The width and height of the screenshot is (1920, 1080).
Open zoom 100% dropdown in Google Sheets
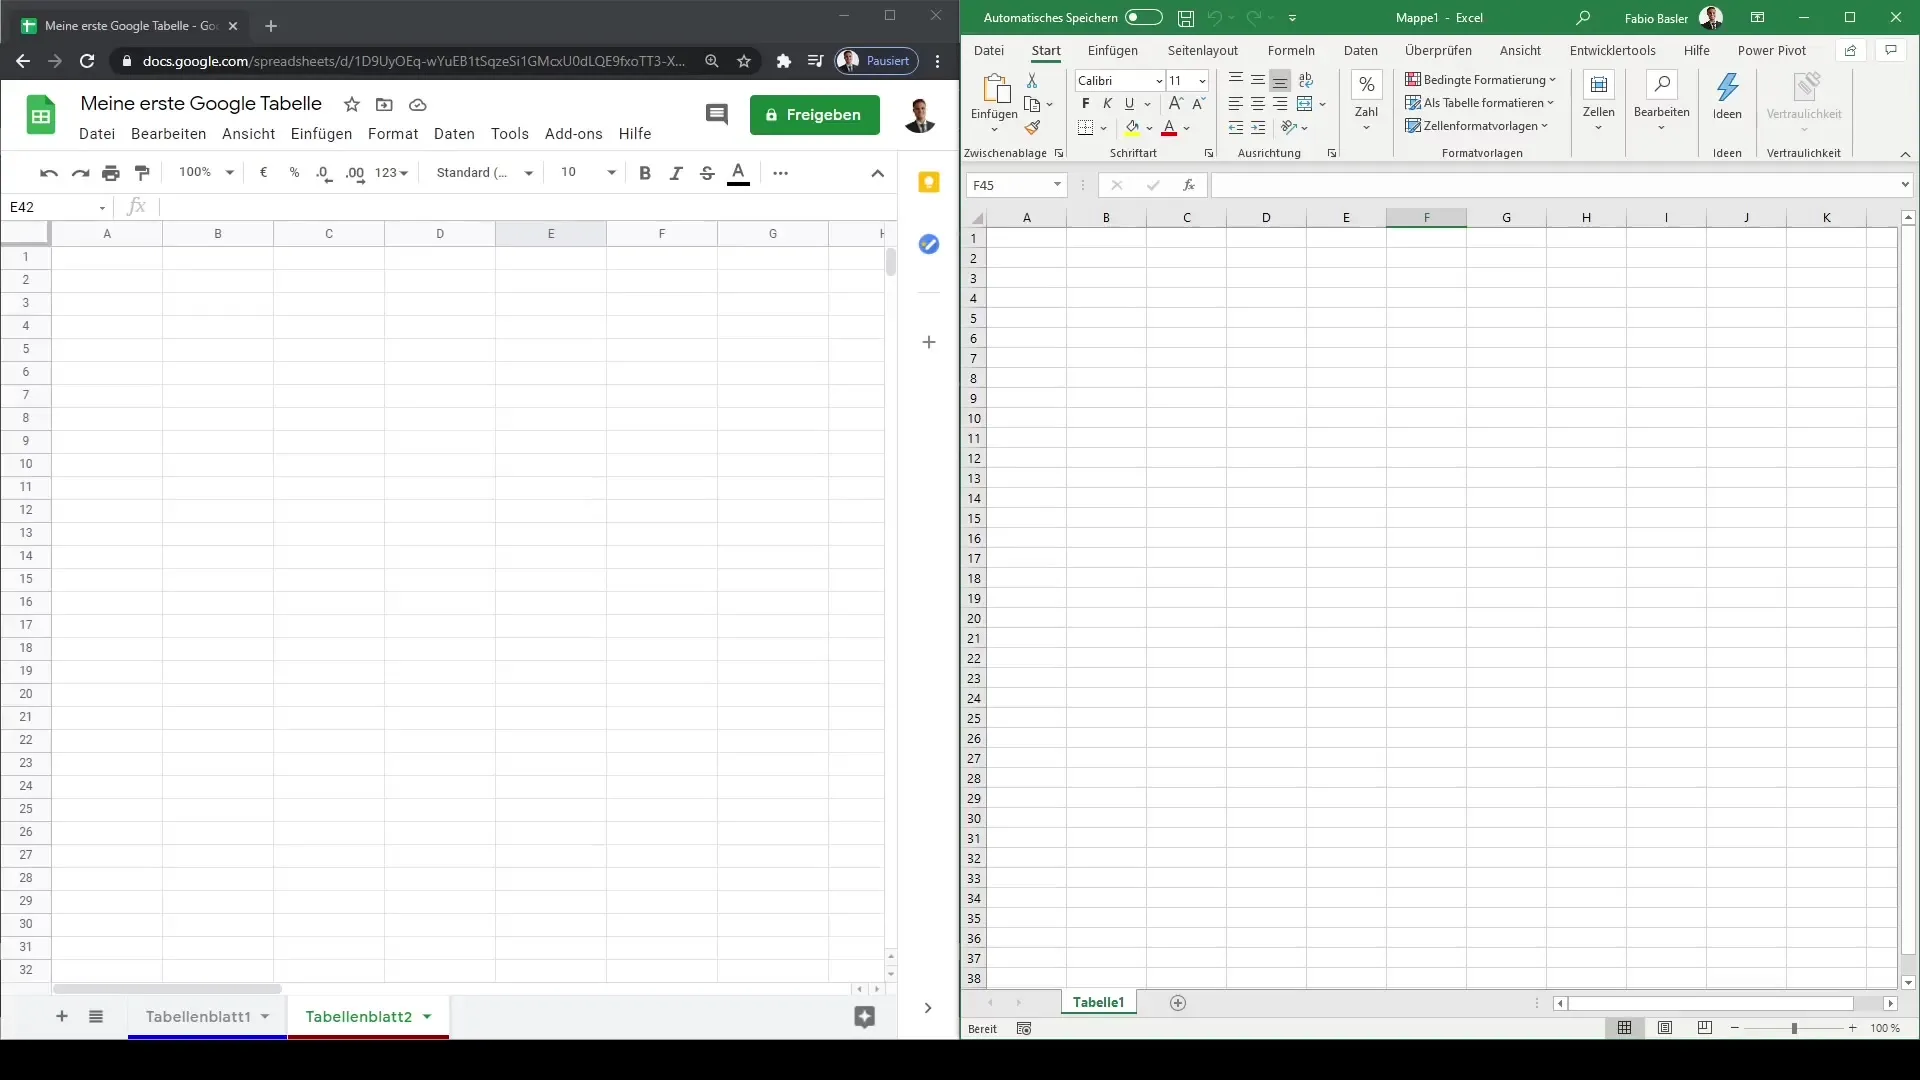206,173
